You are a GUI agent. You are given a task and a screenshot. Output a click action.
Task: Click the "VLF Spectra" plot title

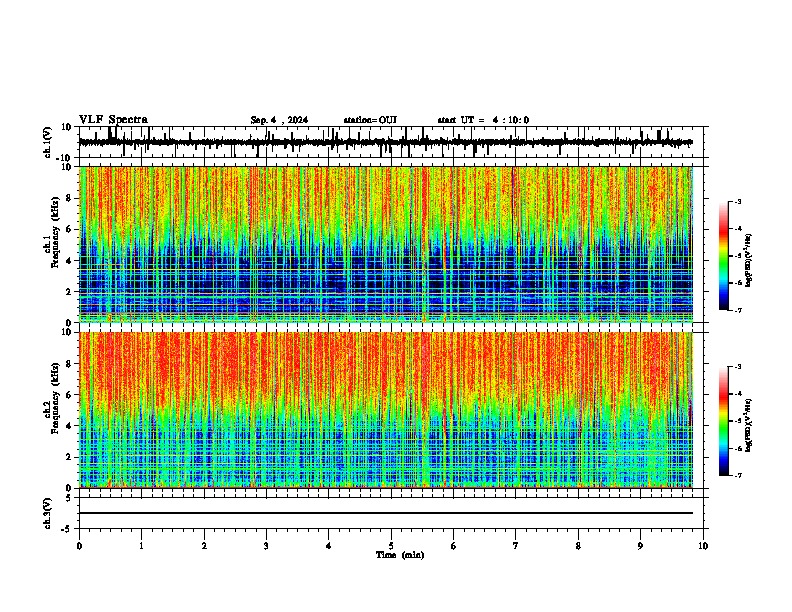pyautogui.click(x=113, y=120)
